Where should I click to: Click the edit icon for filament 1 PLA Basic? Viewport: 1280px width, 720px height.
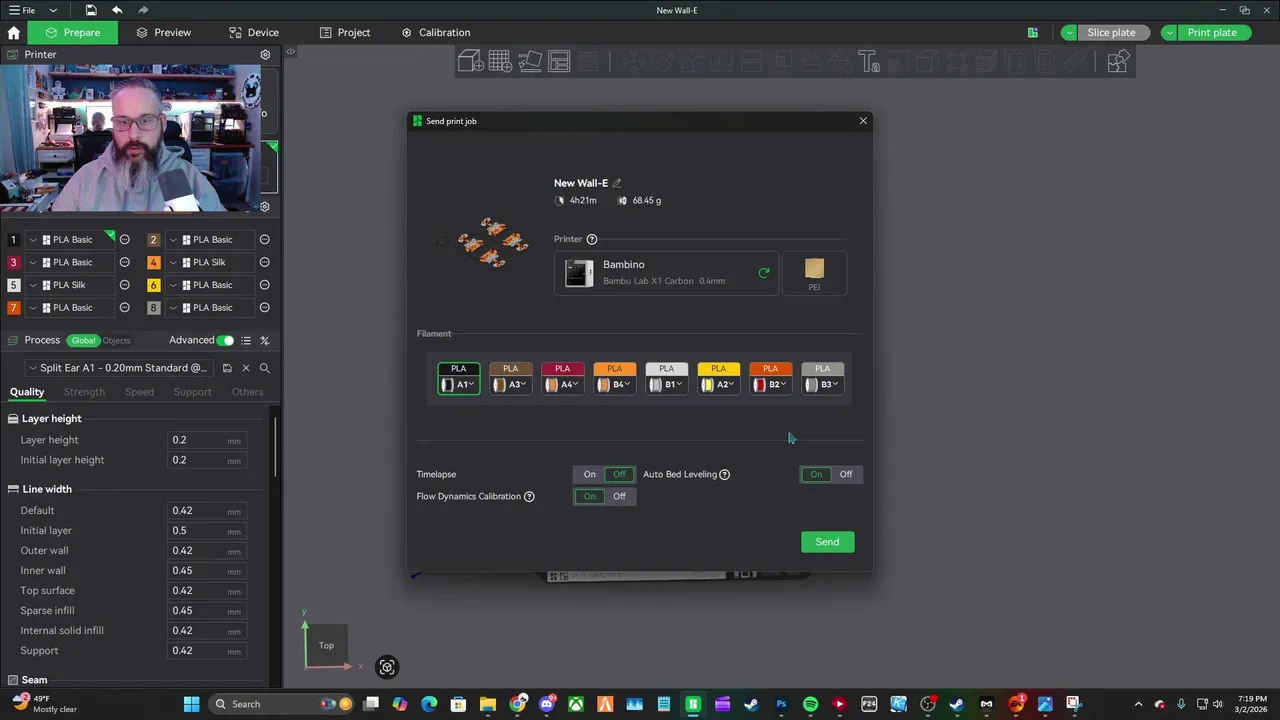pos(125,240)
